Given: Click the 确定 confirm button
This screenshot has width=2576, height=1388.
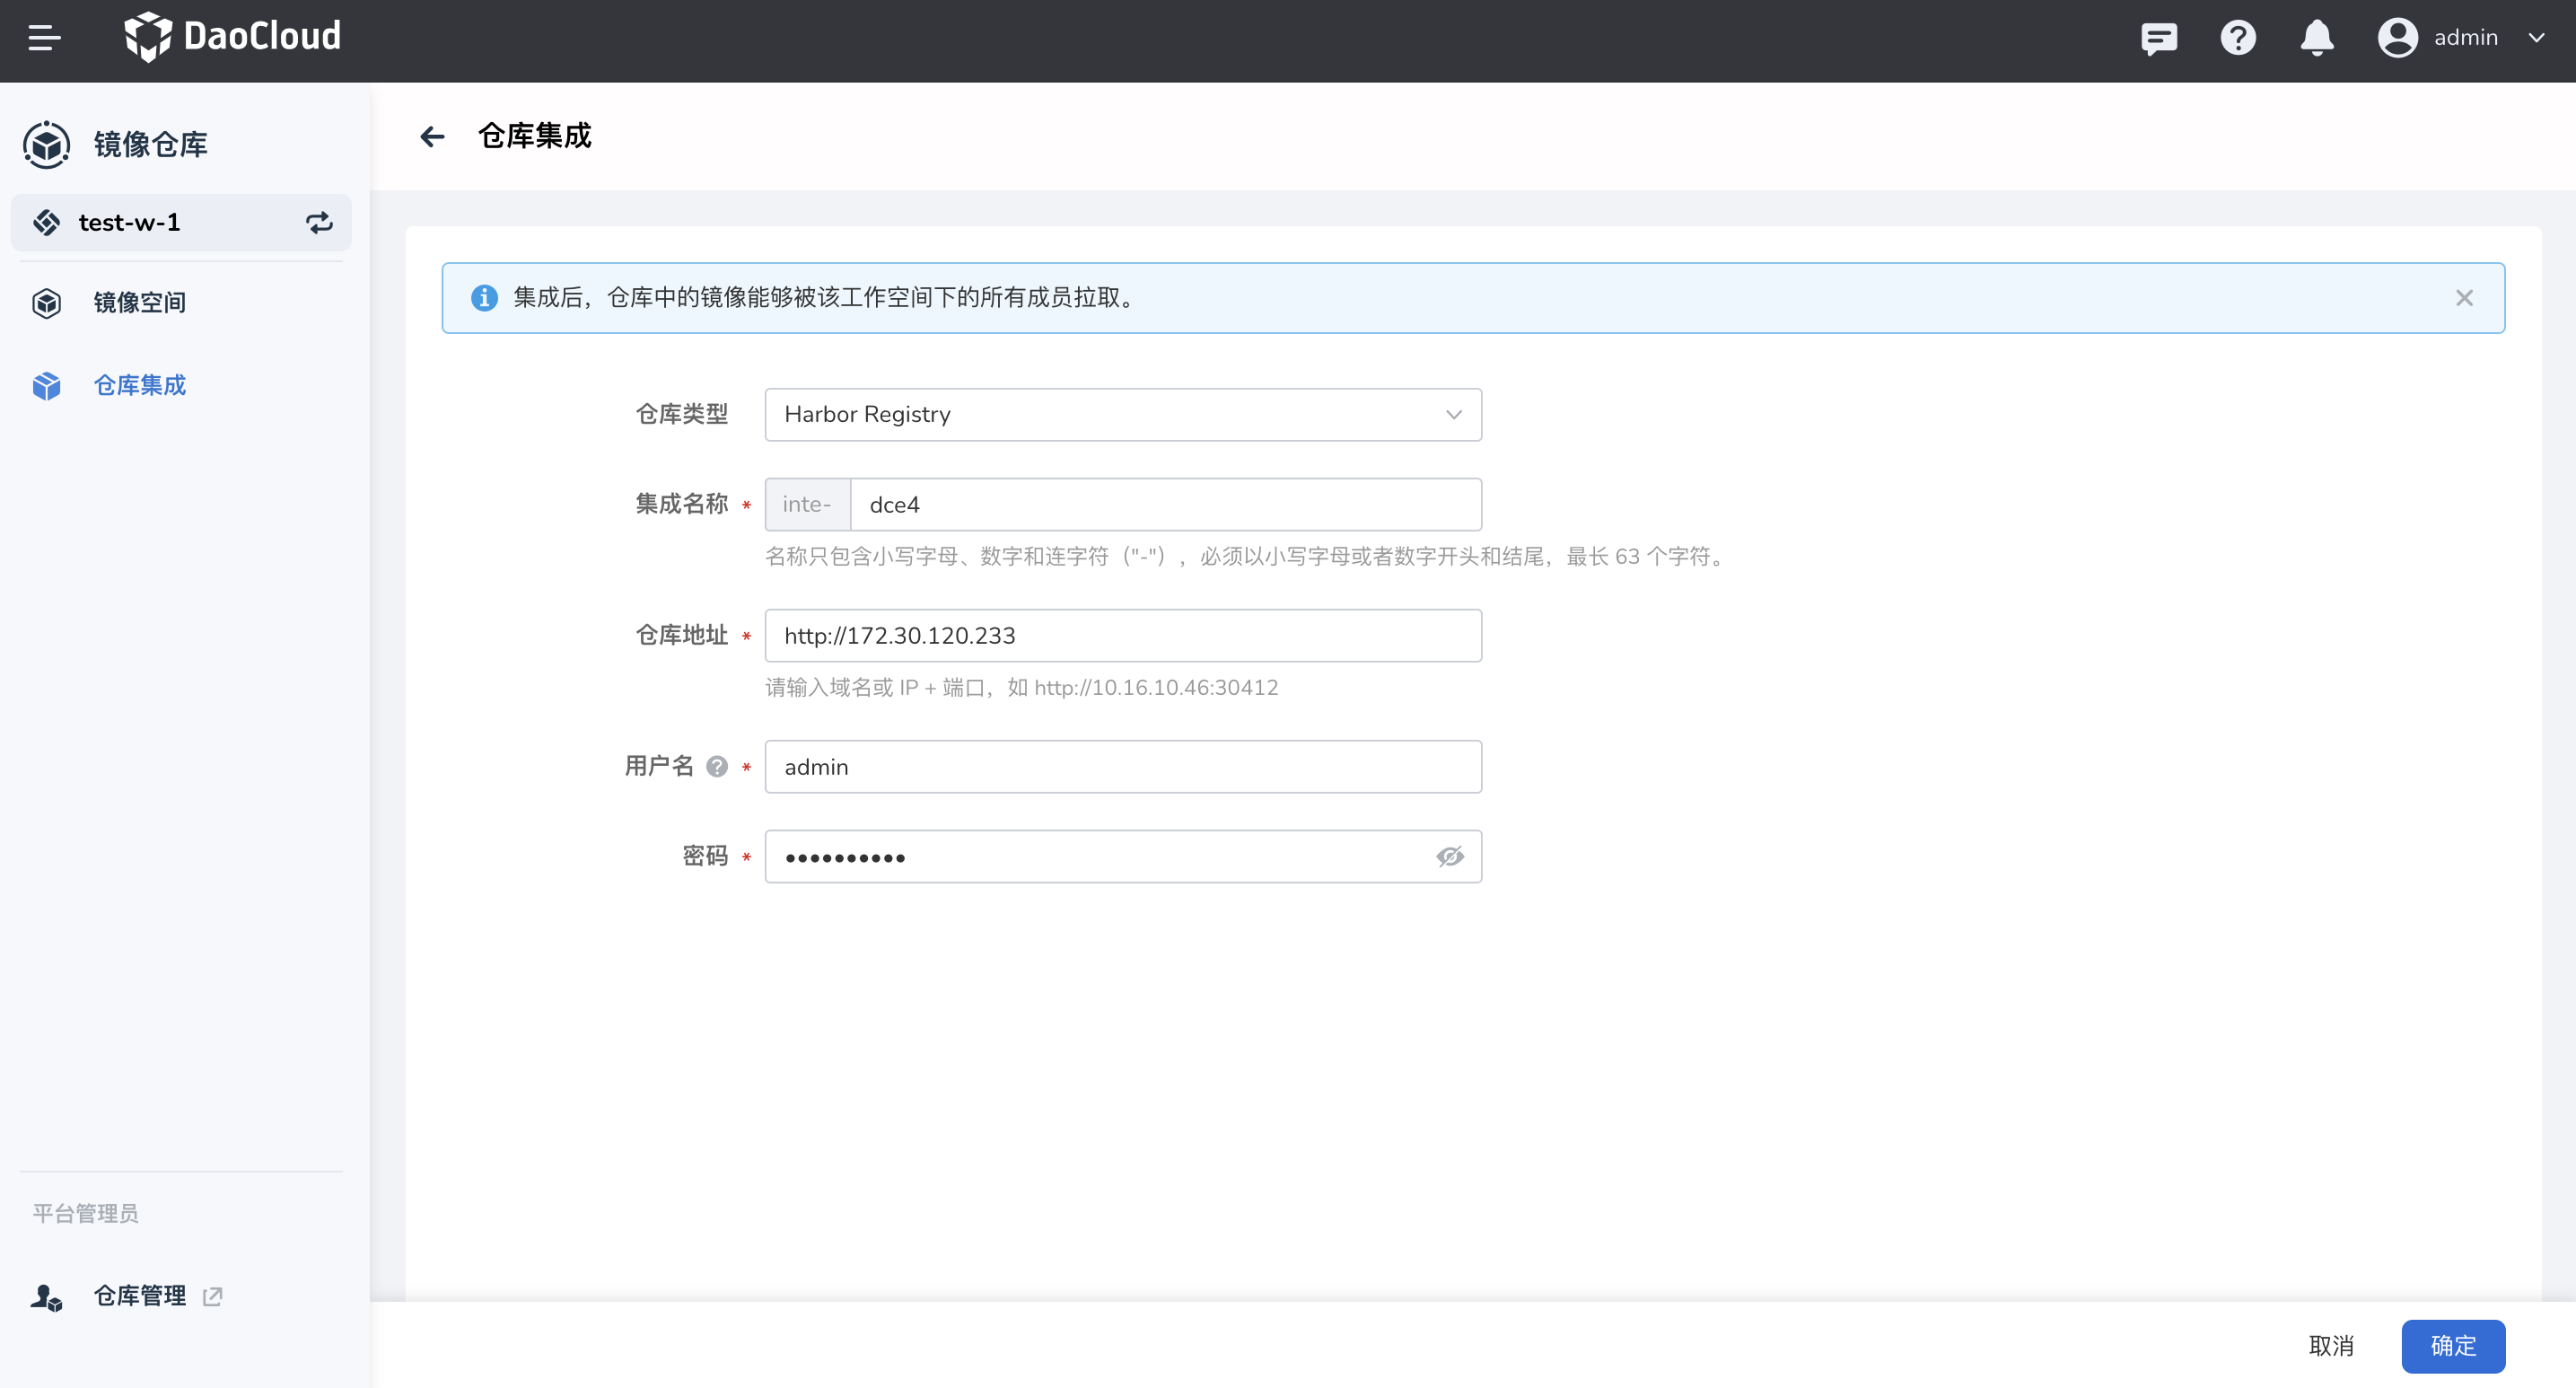Looking at the screenshot, I should coord(2455,1342).
